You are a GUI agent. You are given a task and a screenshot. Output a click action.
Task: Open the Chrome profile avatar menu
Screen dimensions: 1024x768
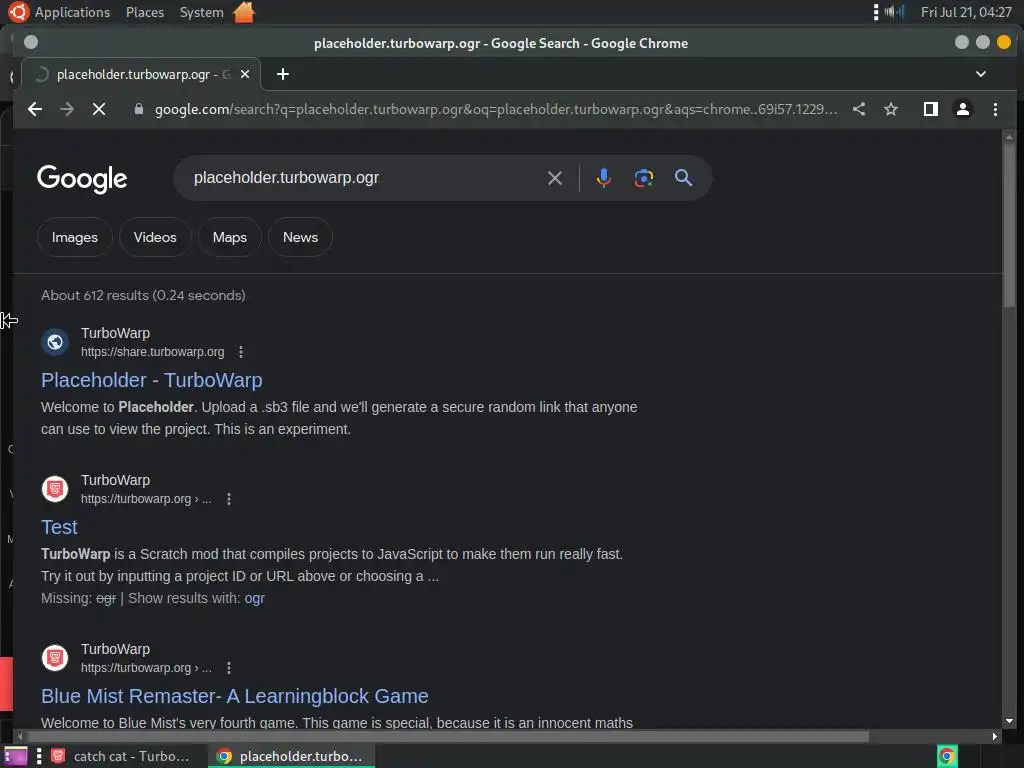pyautogui.click(x=963, y=109)
